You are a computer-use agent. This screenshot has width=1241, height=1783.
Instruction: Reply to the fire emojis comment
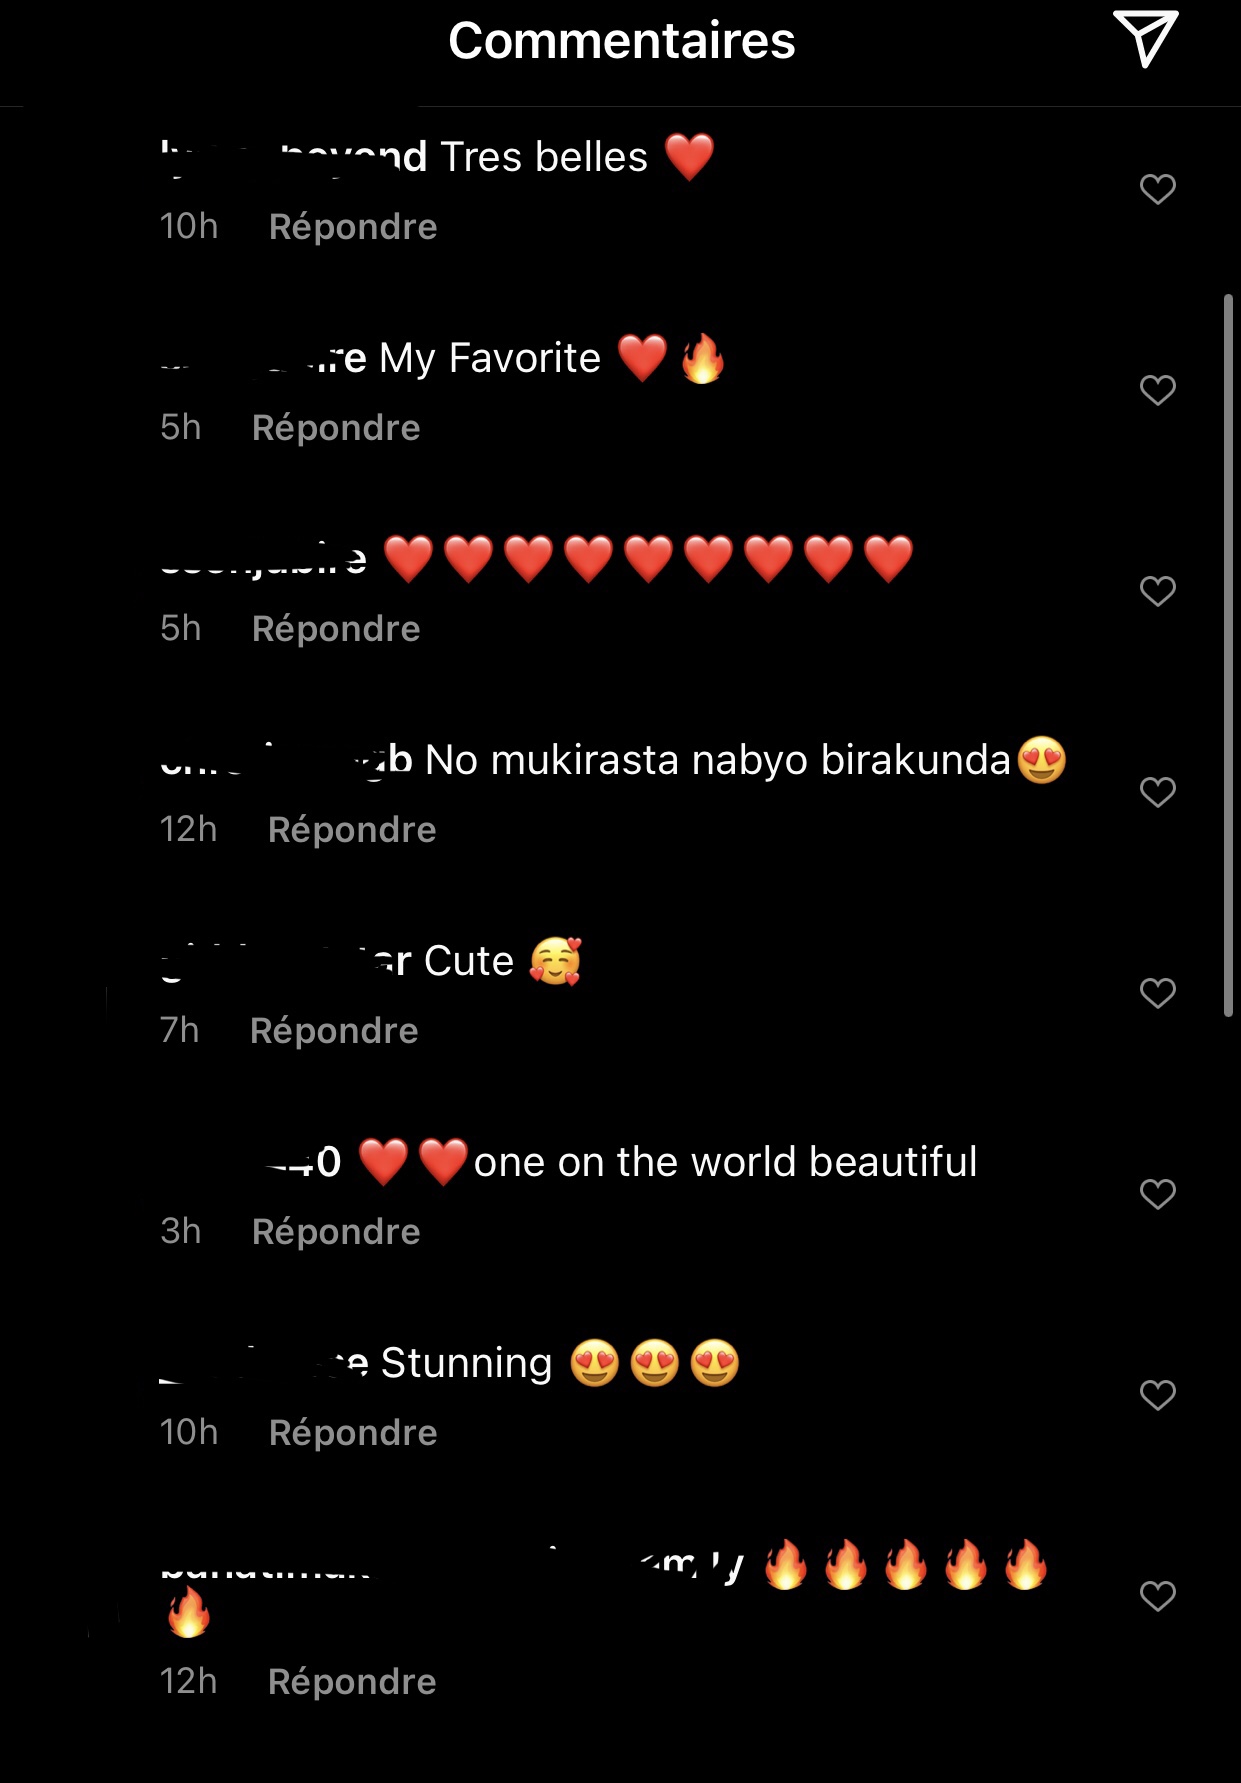coord(352,1682)
